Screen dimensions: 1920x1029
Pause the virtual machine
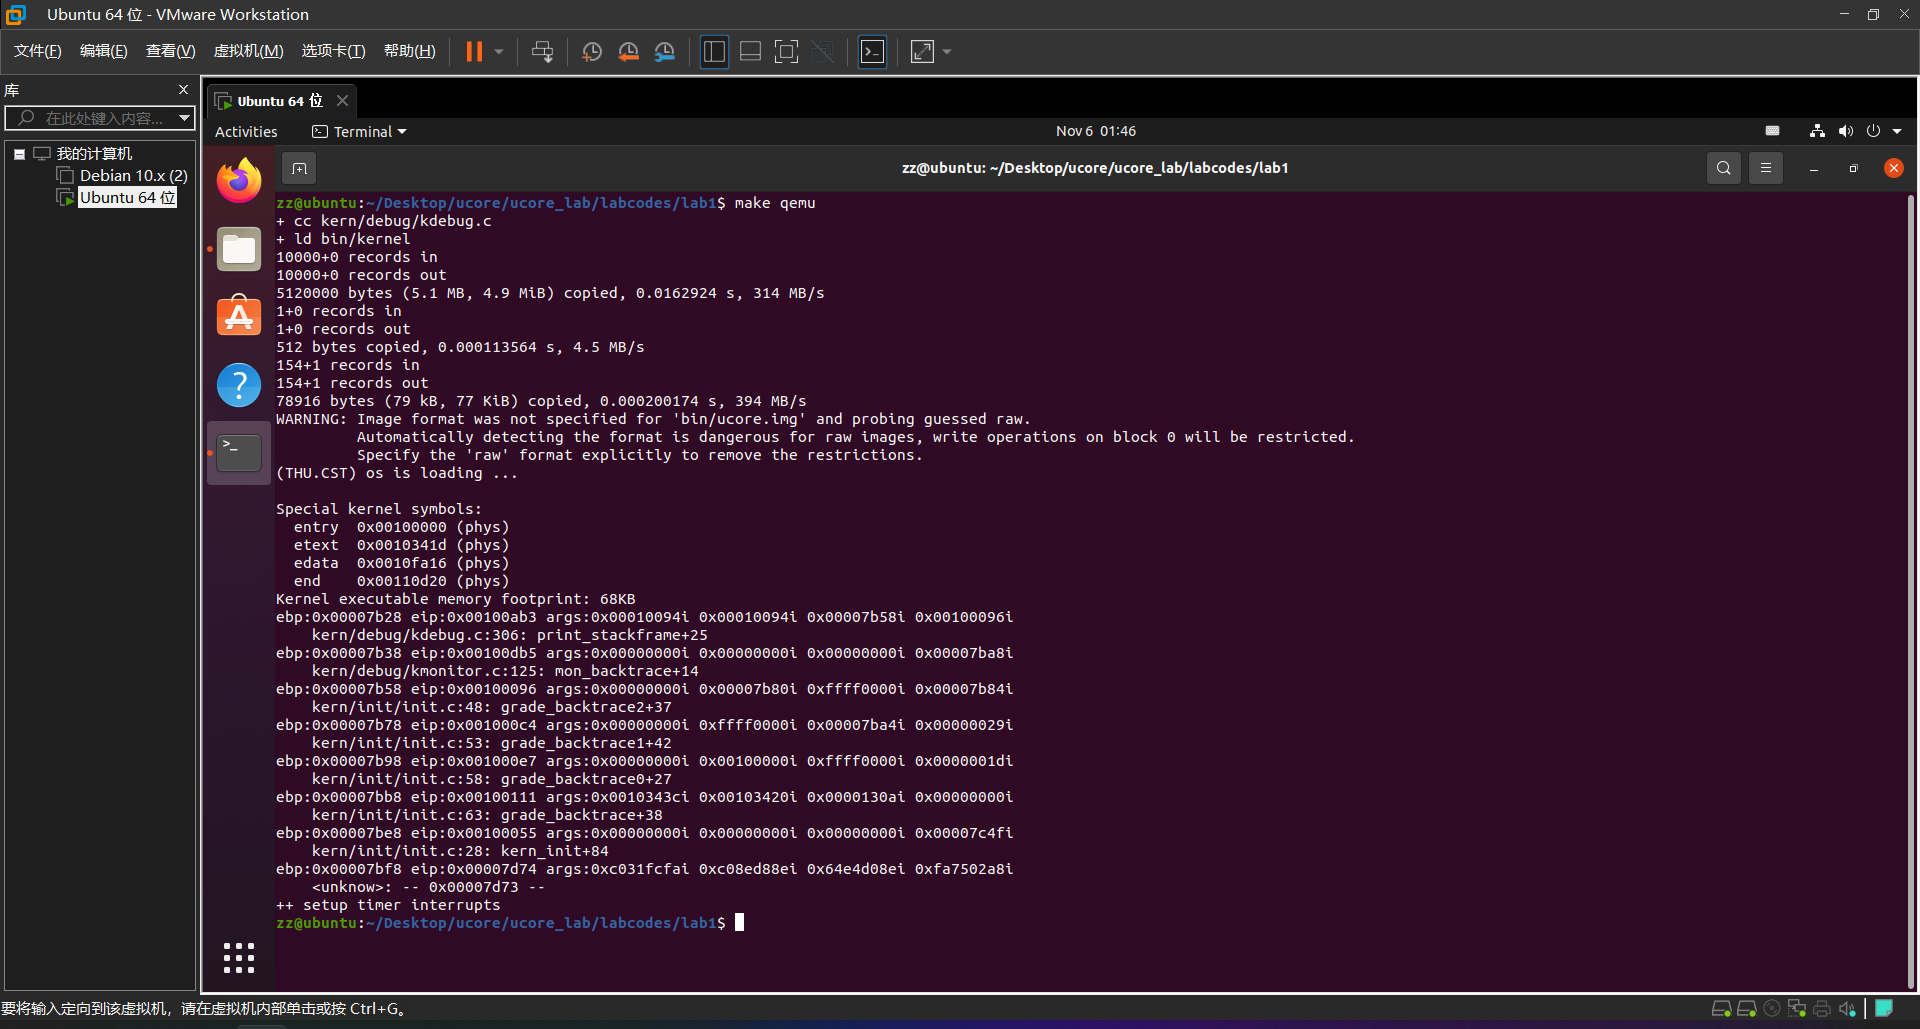[474, 52]
